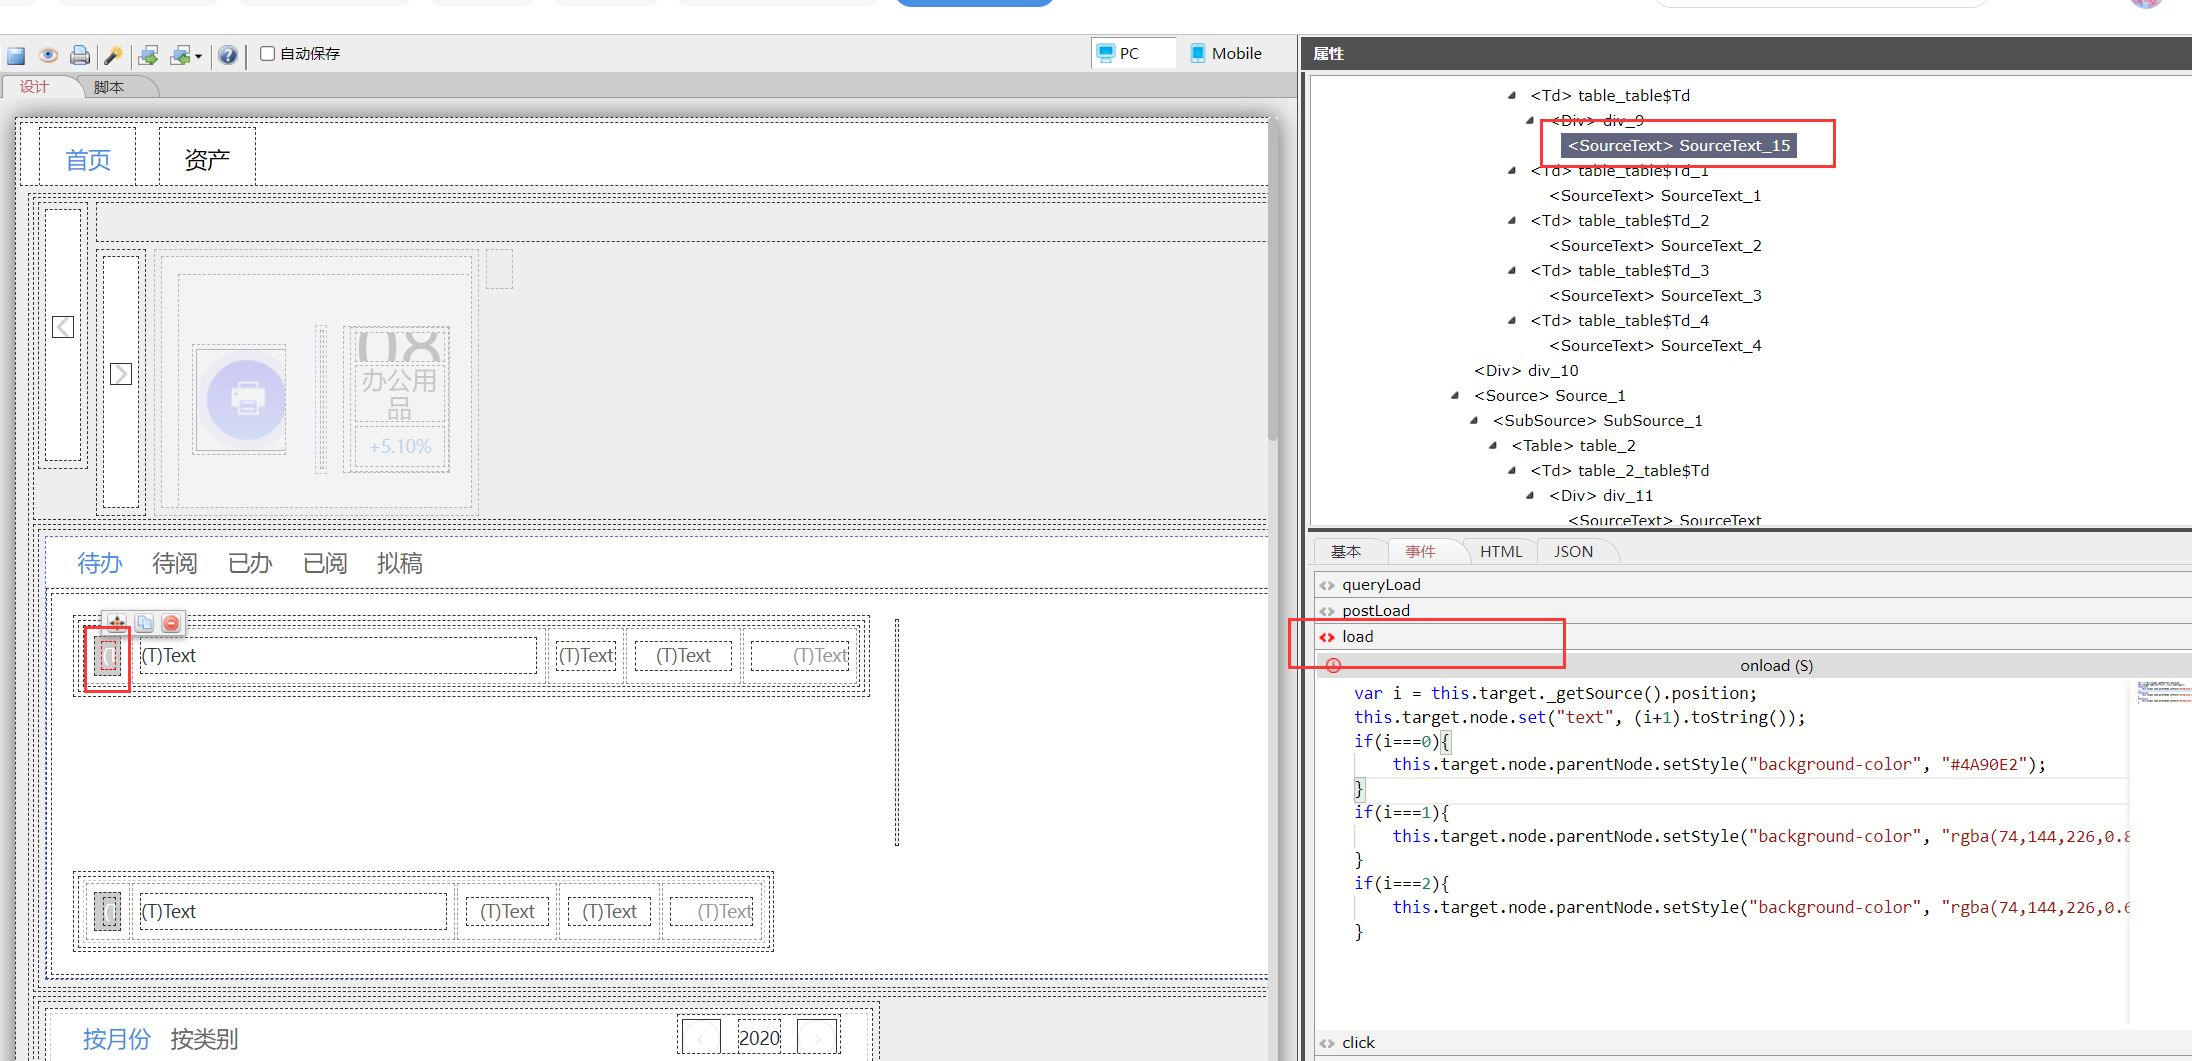This screenshot has width=2192, height=1061.
Task: Toggle the 自动保存 checkbox
Action: click(267, 54)
